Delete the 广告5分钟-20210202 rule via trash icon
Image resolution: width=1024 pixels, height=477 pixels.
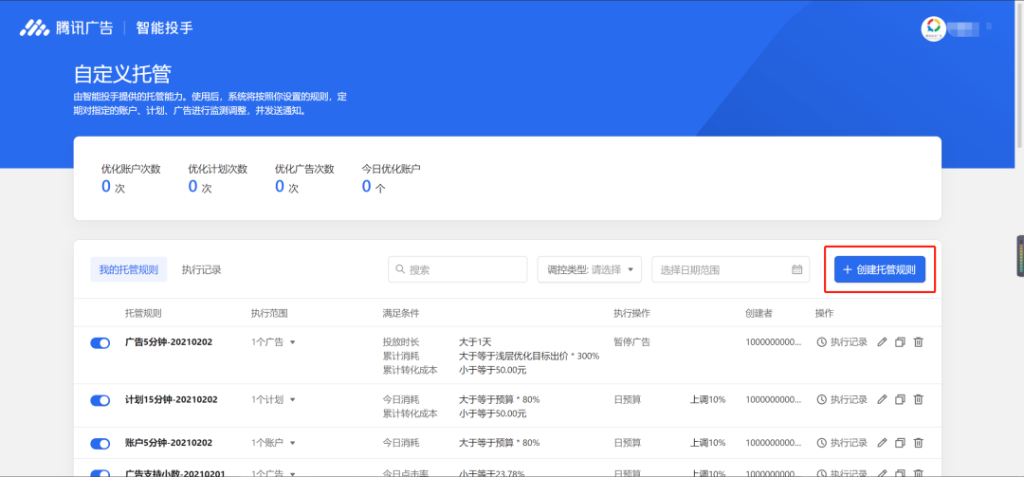click(918, 342)
